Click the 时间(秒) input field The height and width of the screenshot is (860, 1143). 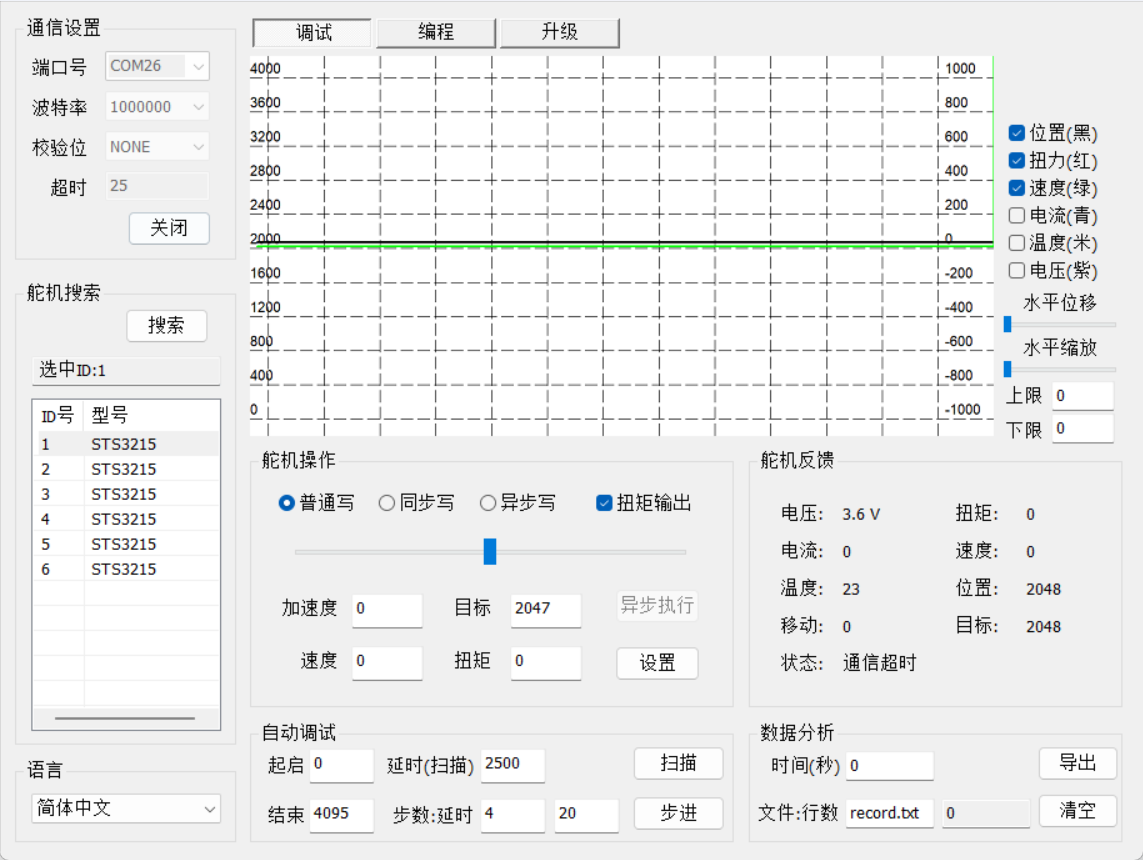[890, 766]
